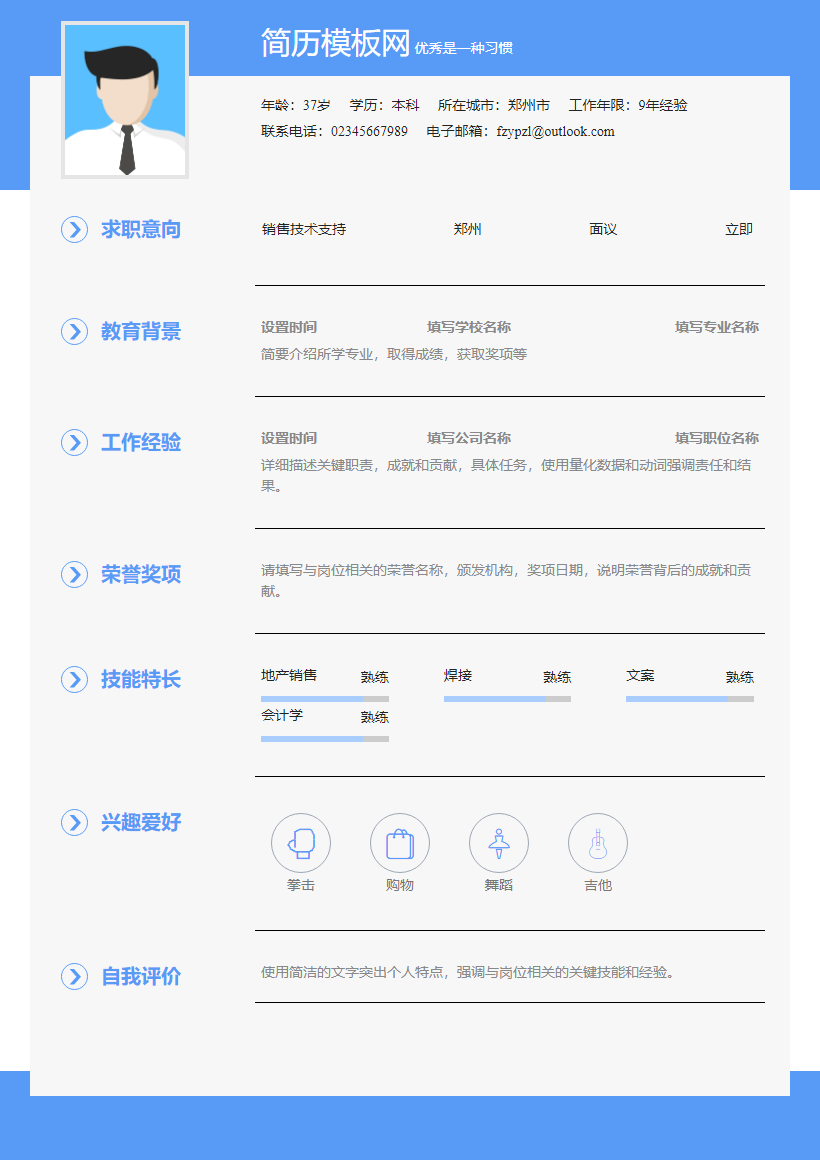This screenshot has width=820, height=1160.
Task: Select the boxing glove icon for 拳击
Action: 301,843
